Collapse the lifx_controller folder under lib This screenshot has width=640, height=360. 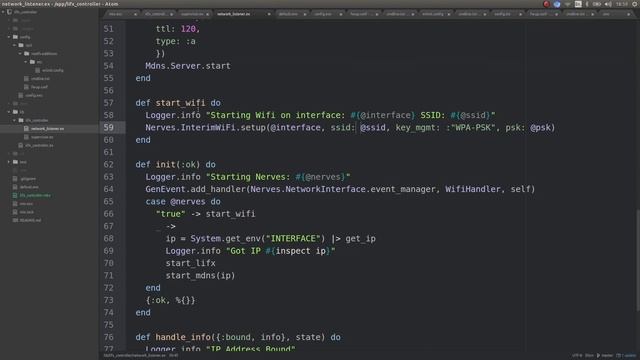click(15, 120)
